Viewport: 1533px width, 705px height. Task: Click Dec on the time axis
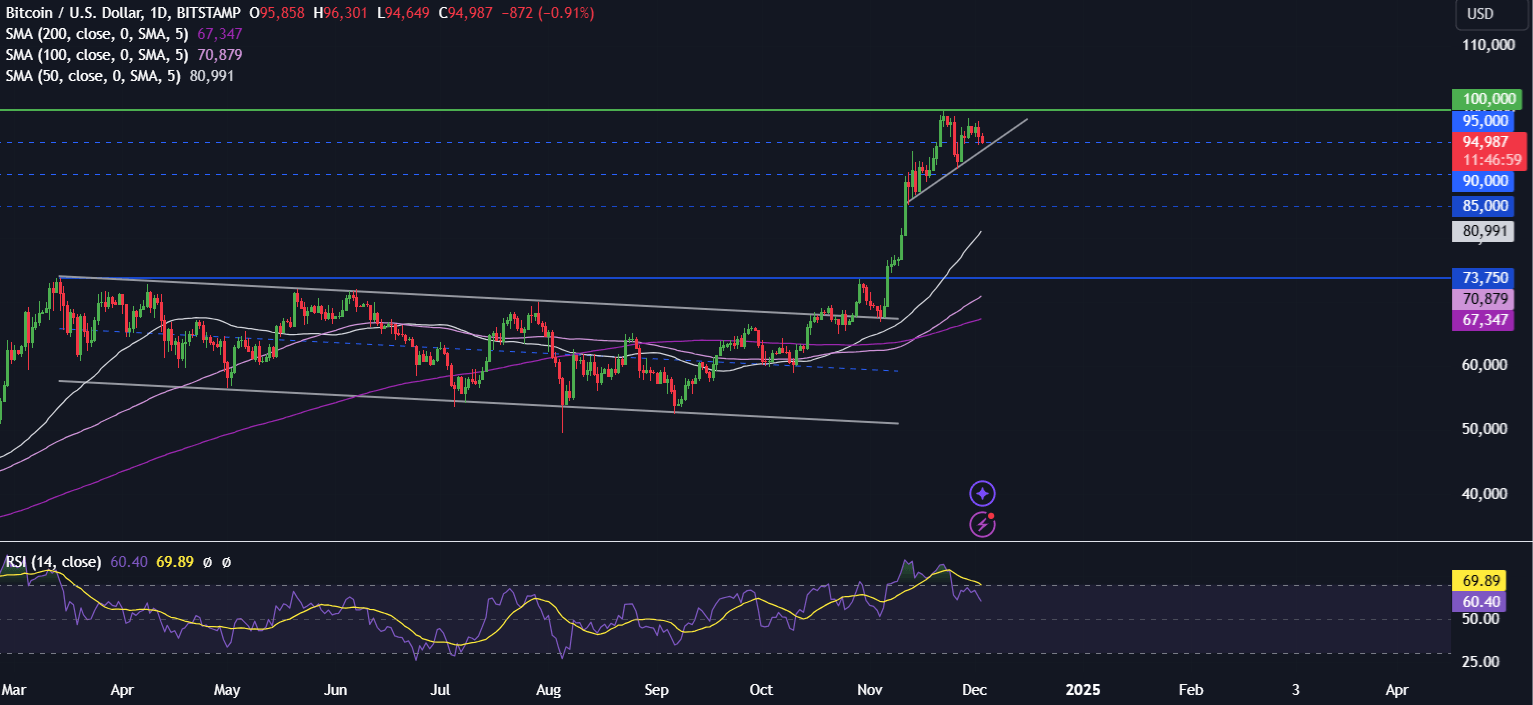(974, 690)
